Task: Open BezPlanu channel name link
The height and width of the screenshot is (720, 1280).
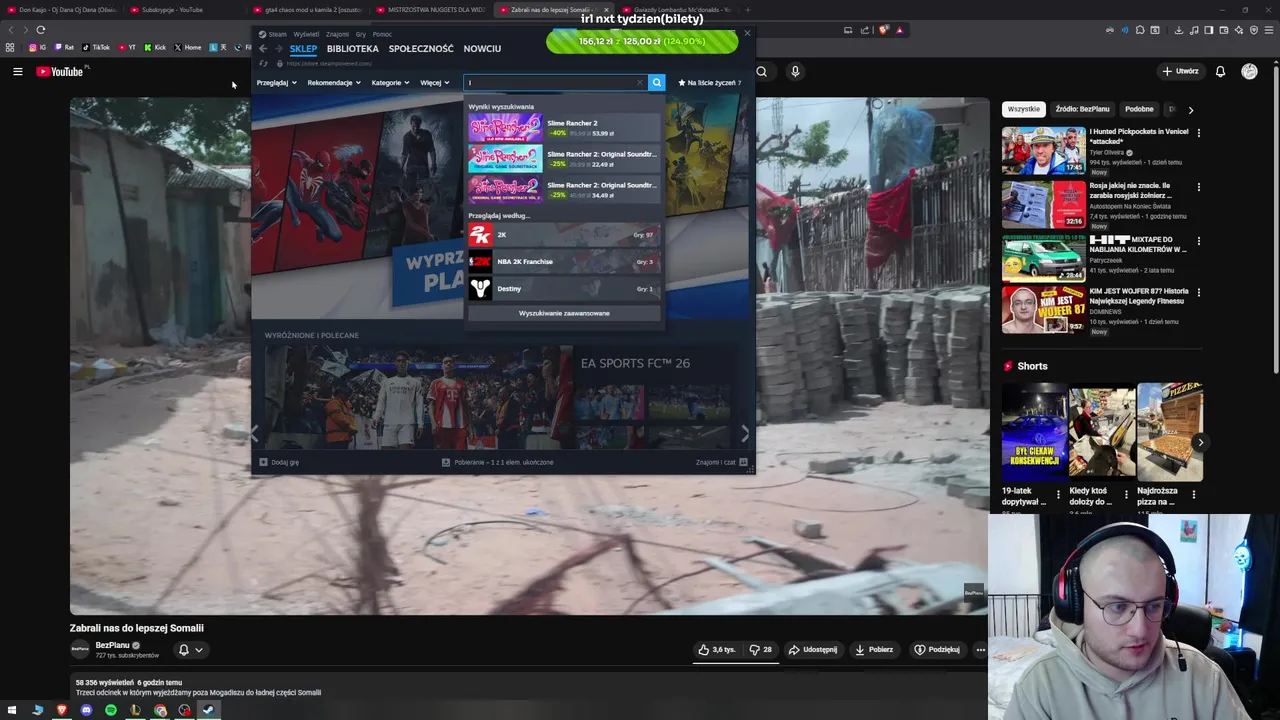Action: tap(112, 645)
